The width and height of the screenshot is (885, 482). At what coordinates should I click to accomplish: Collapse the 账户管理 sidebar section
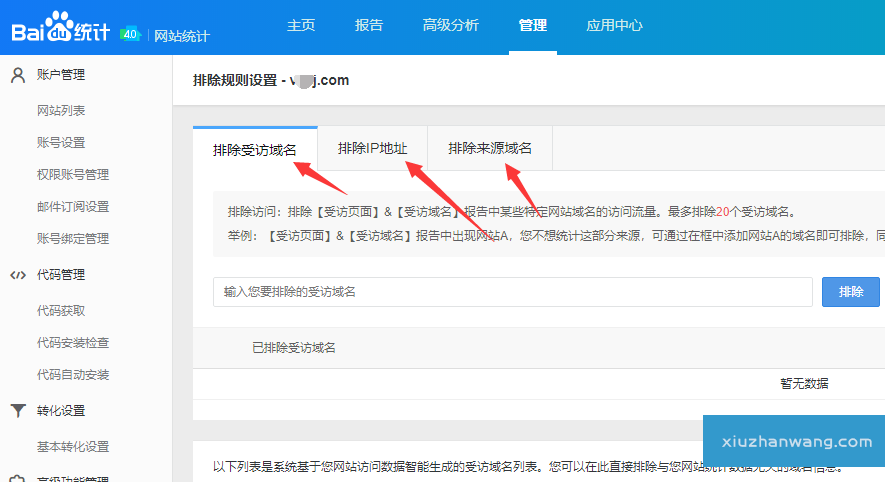[61, 75]
